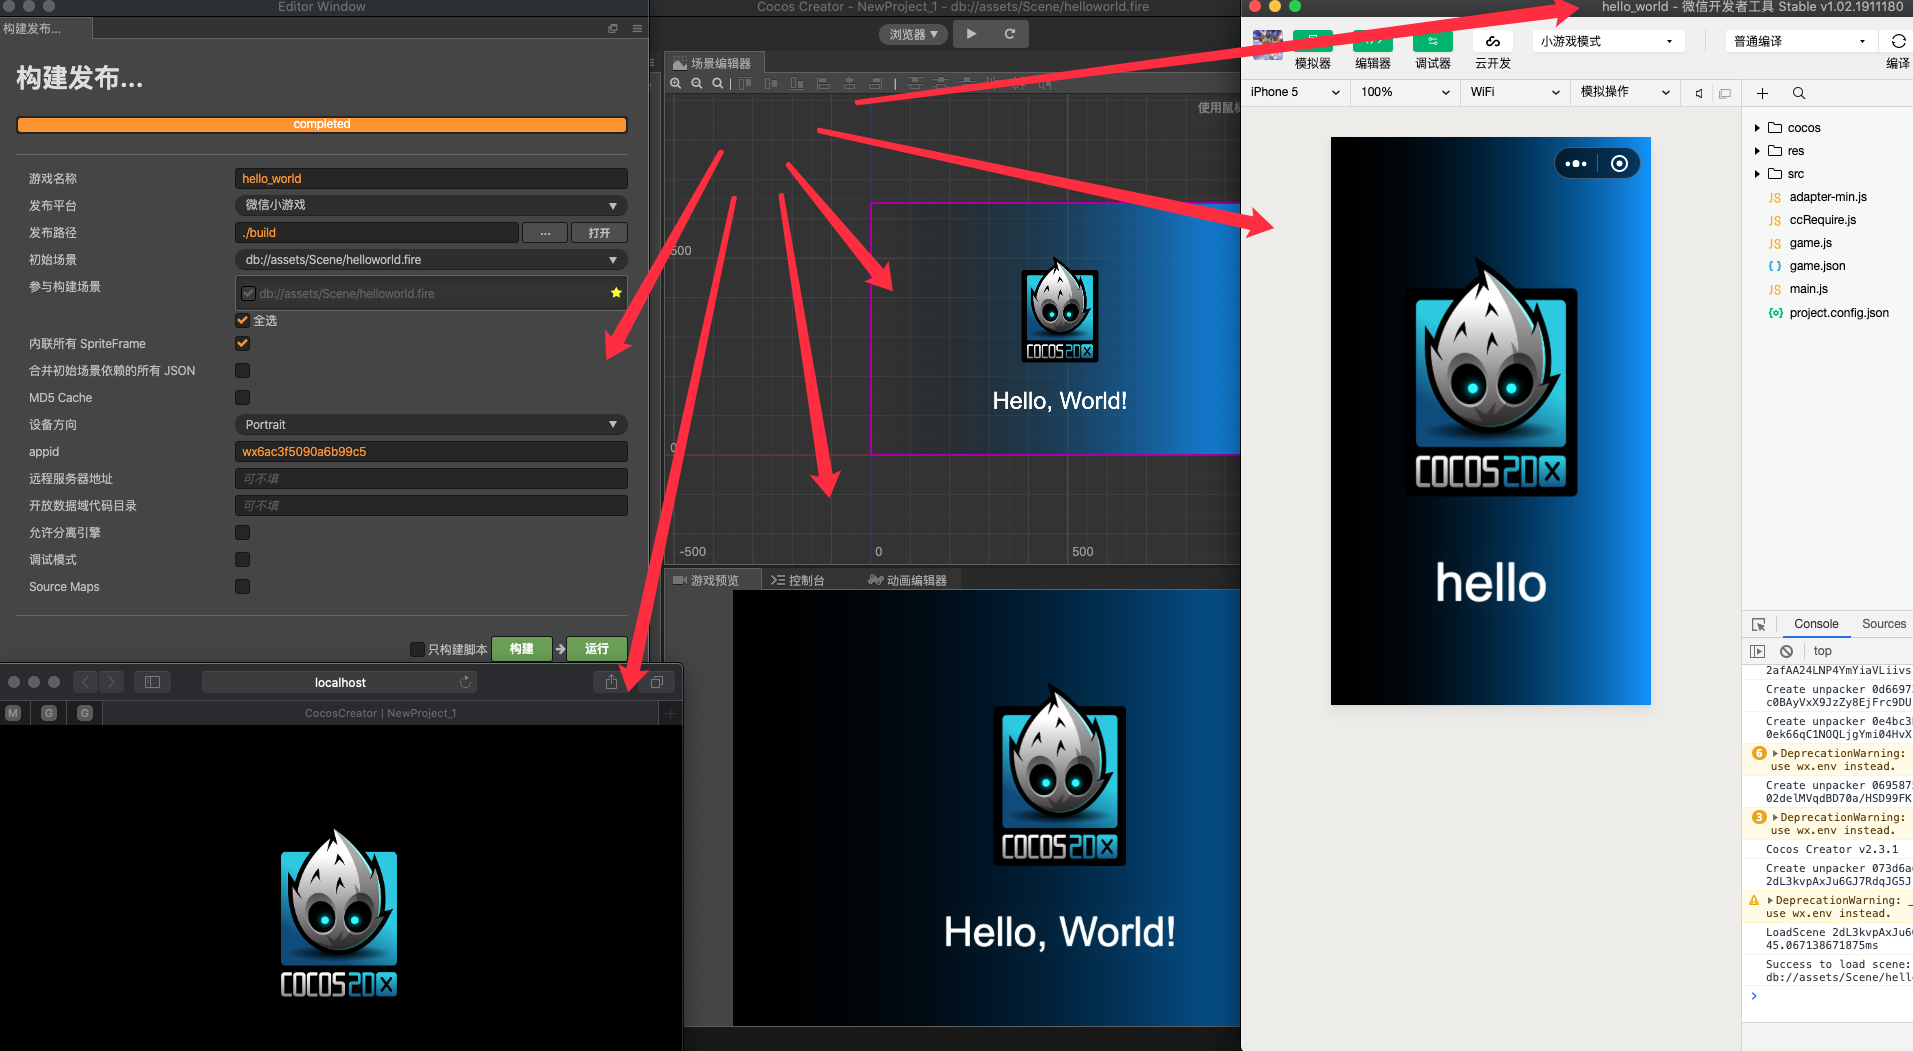Screen dimensions: 1913x1051
Task: Click the green 运行 run button
Action: tap(597, 649)
